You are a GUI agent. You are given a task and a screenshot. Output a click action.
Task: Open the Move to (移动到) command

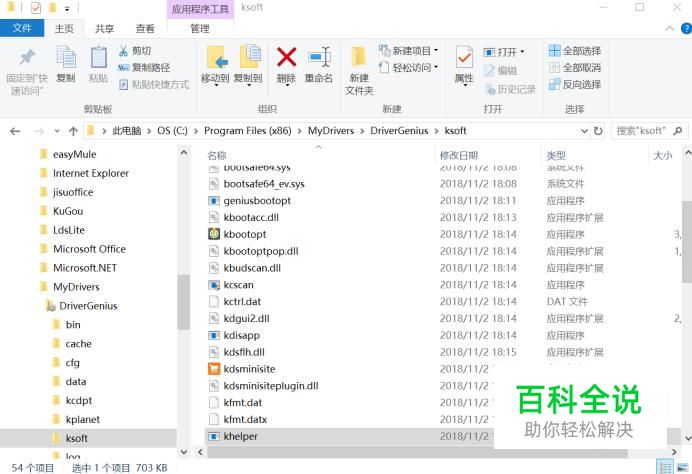click(215, 65)
